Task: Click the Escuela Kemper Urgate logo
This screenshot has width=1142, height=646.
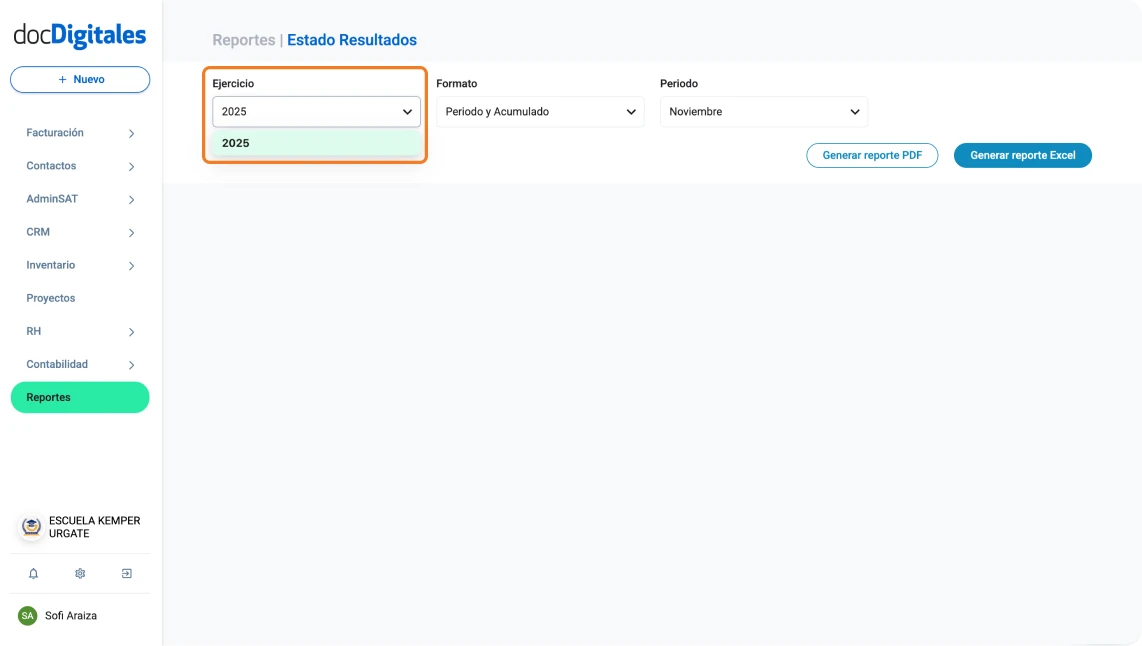Action: (31, 527)
